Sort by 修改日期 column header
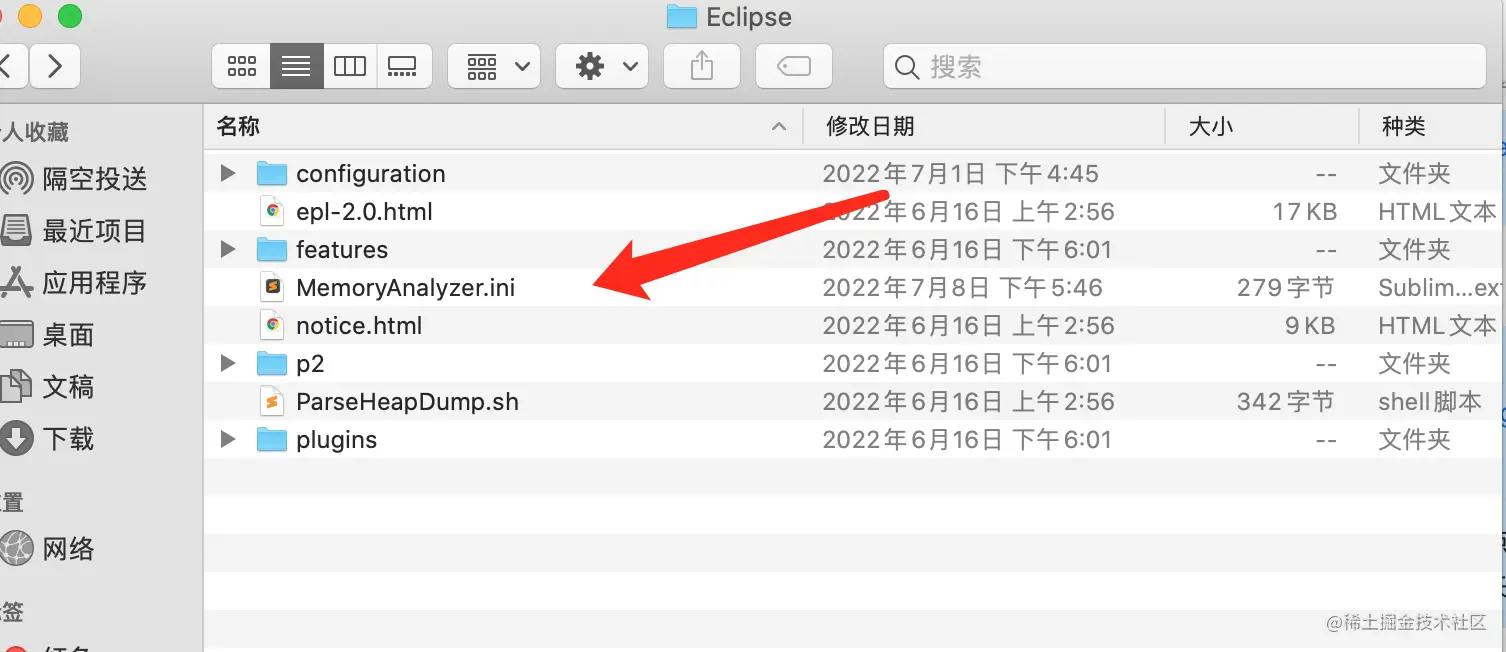 [x=985, y=126]
